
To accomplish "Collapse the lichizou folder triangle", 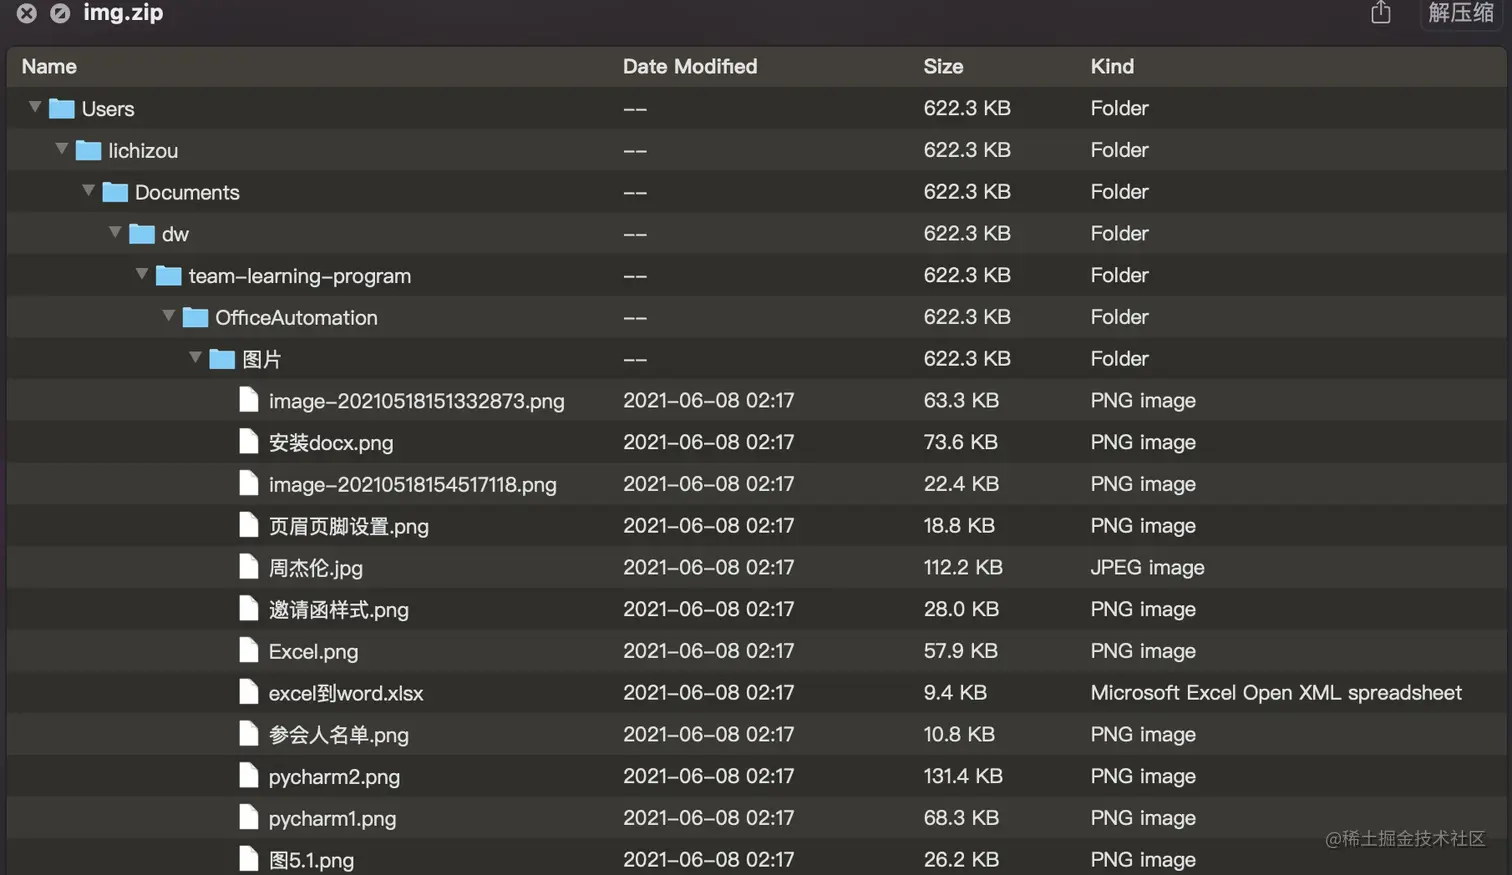I will point(62,149).
